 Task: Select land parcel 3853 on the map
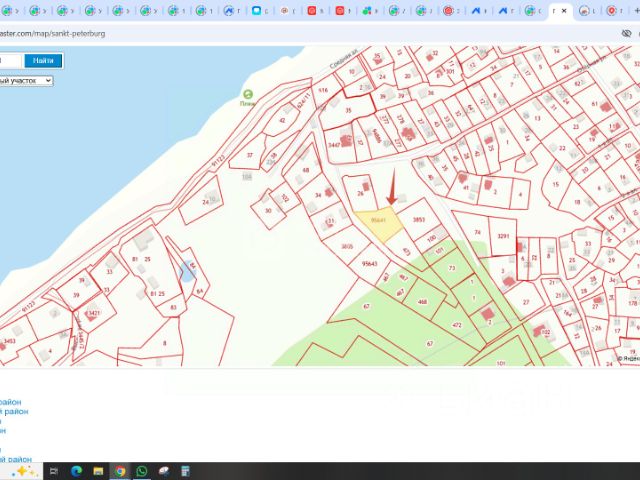click(419, 220)
